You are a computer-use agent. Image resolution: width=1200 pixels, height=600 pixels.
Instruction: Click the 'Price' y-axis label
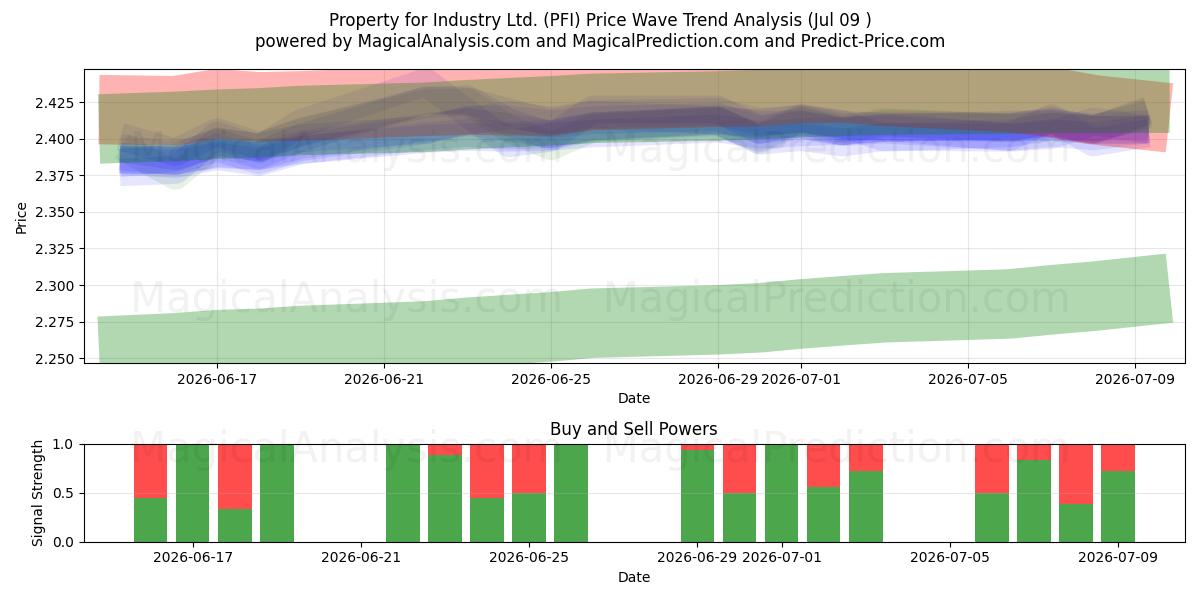[22, 216]
